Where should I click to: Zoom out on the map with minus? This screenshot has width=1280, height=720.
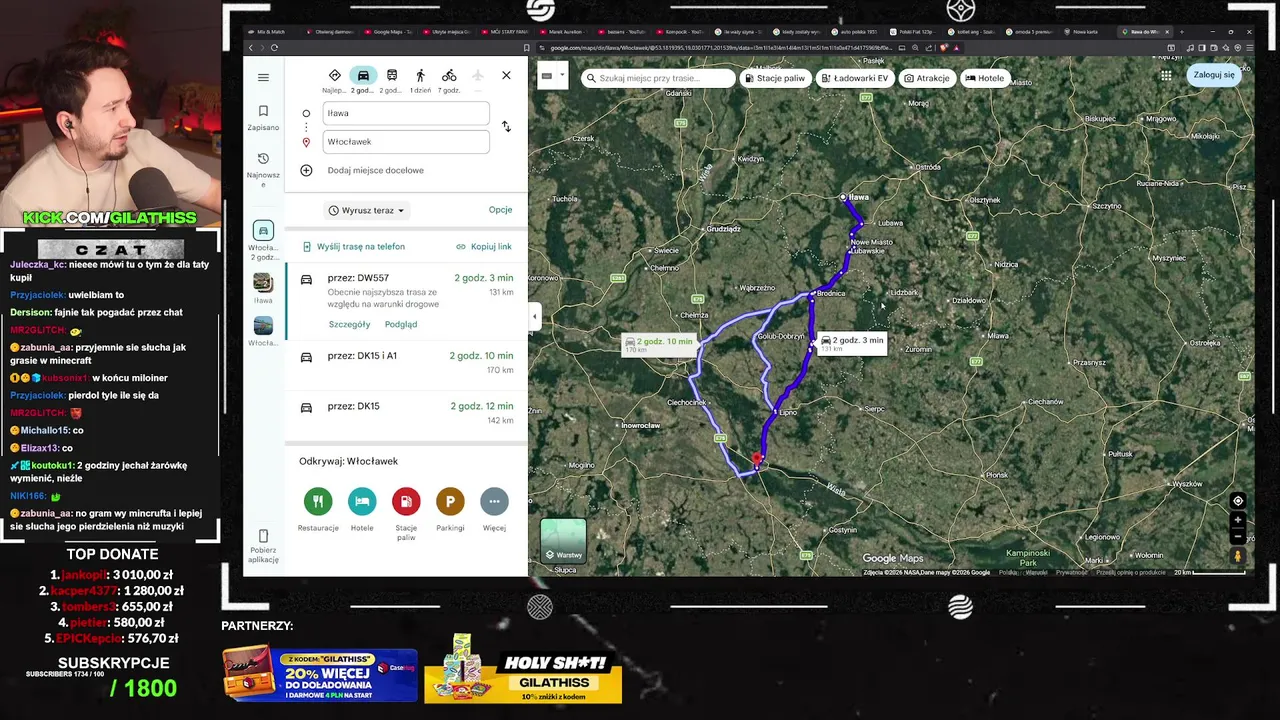point(1238,536)
